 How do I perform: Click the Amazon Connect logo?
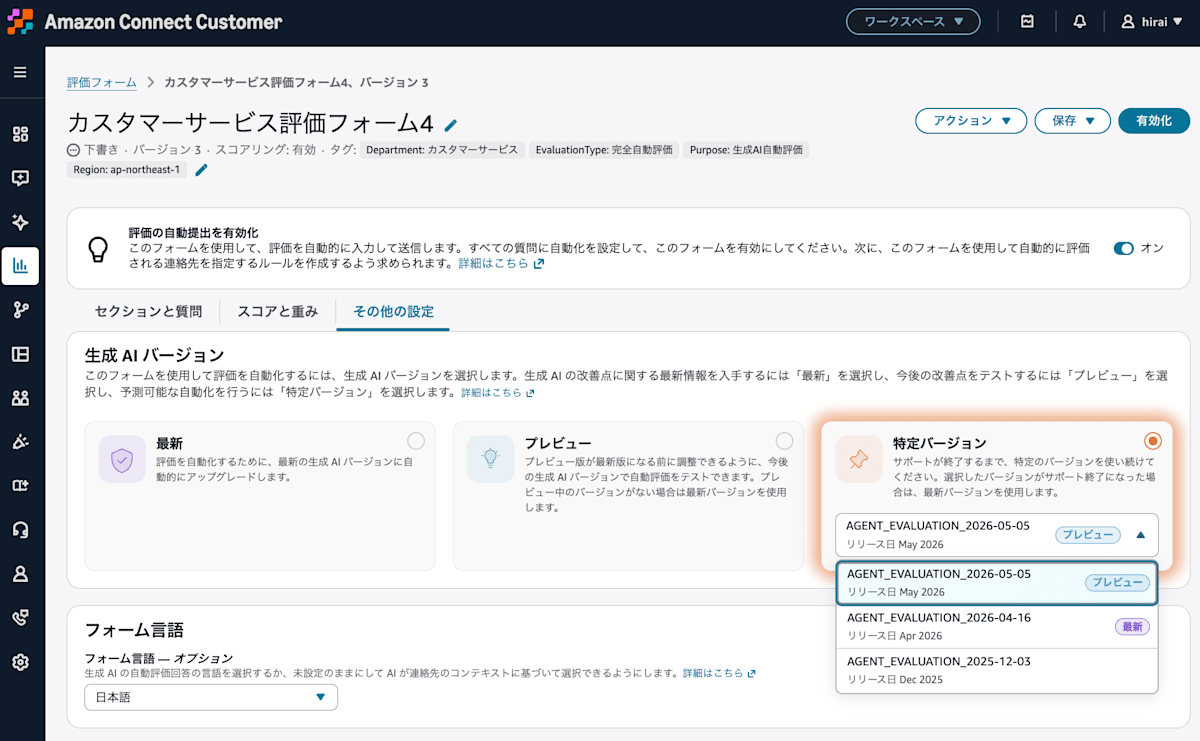[x=21, y=21]
